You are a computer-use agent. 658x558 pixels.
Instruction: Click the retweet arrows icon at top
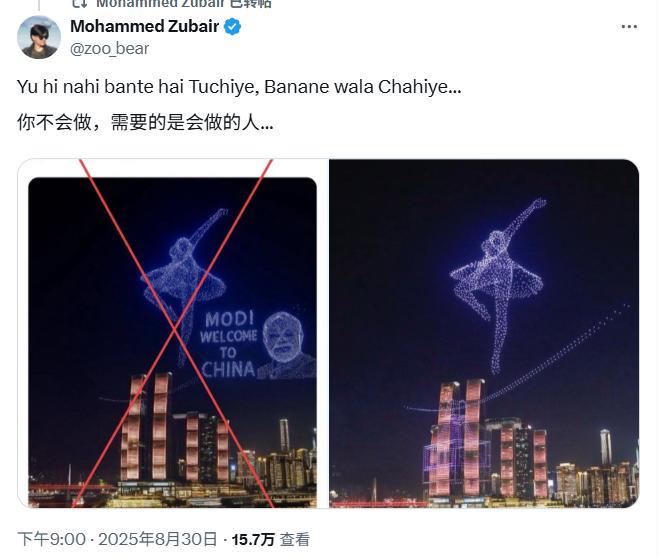[80, 3]
